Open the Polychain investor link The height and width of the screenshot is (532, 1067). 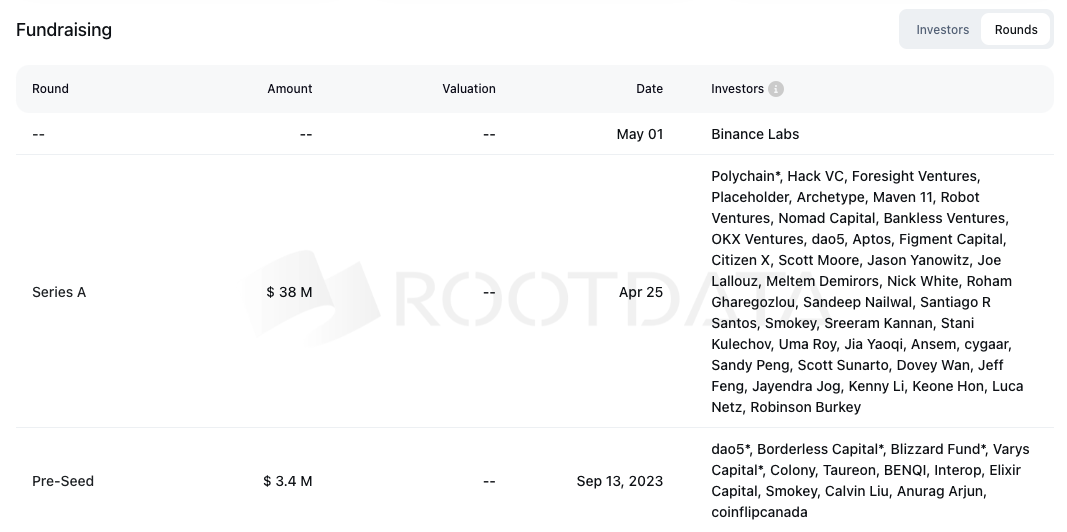[x=746, y=176]
